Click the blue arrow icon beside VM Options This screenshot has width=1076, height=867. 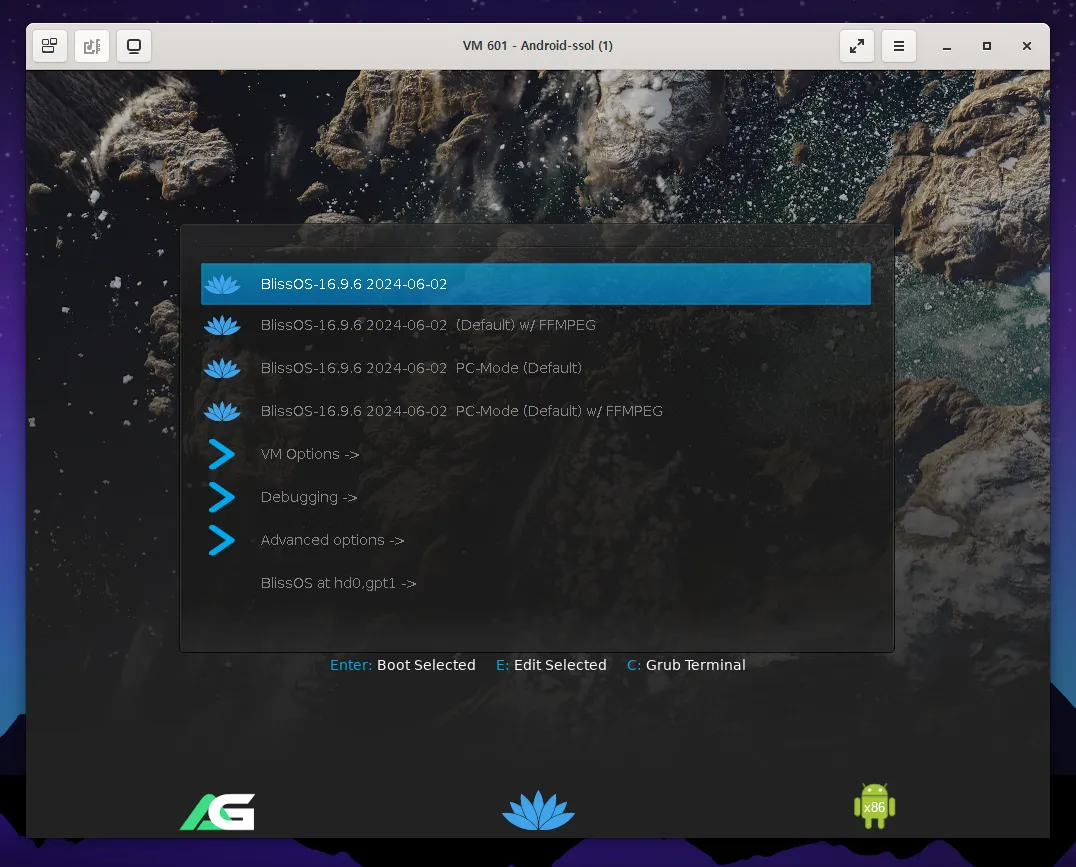(x=222, y=454)
